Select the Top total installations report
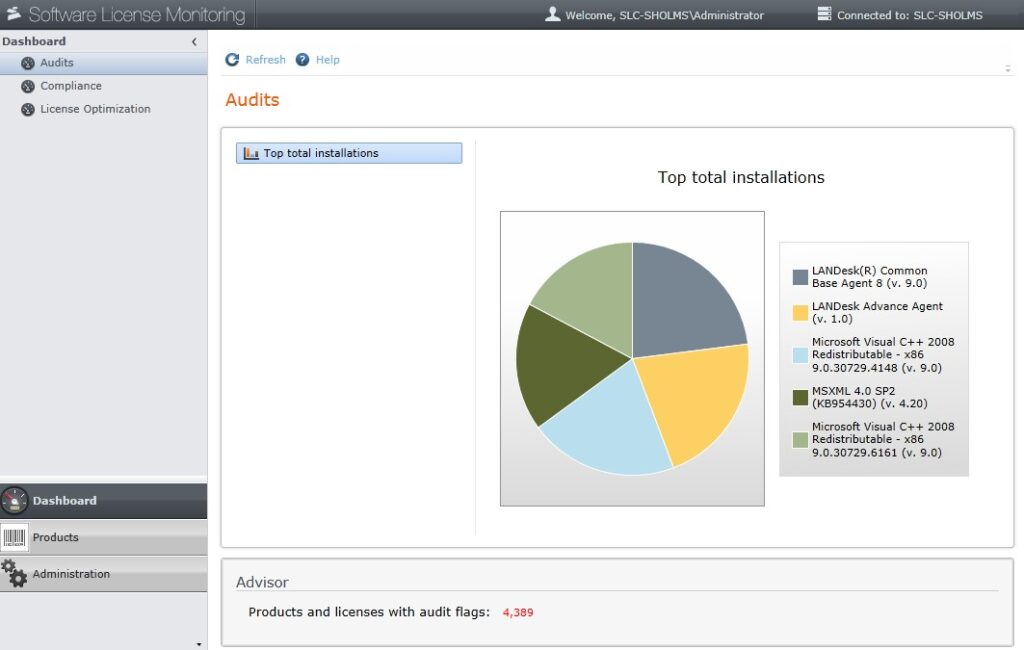 [349, 153]
